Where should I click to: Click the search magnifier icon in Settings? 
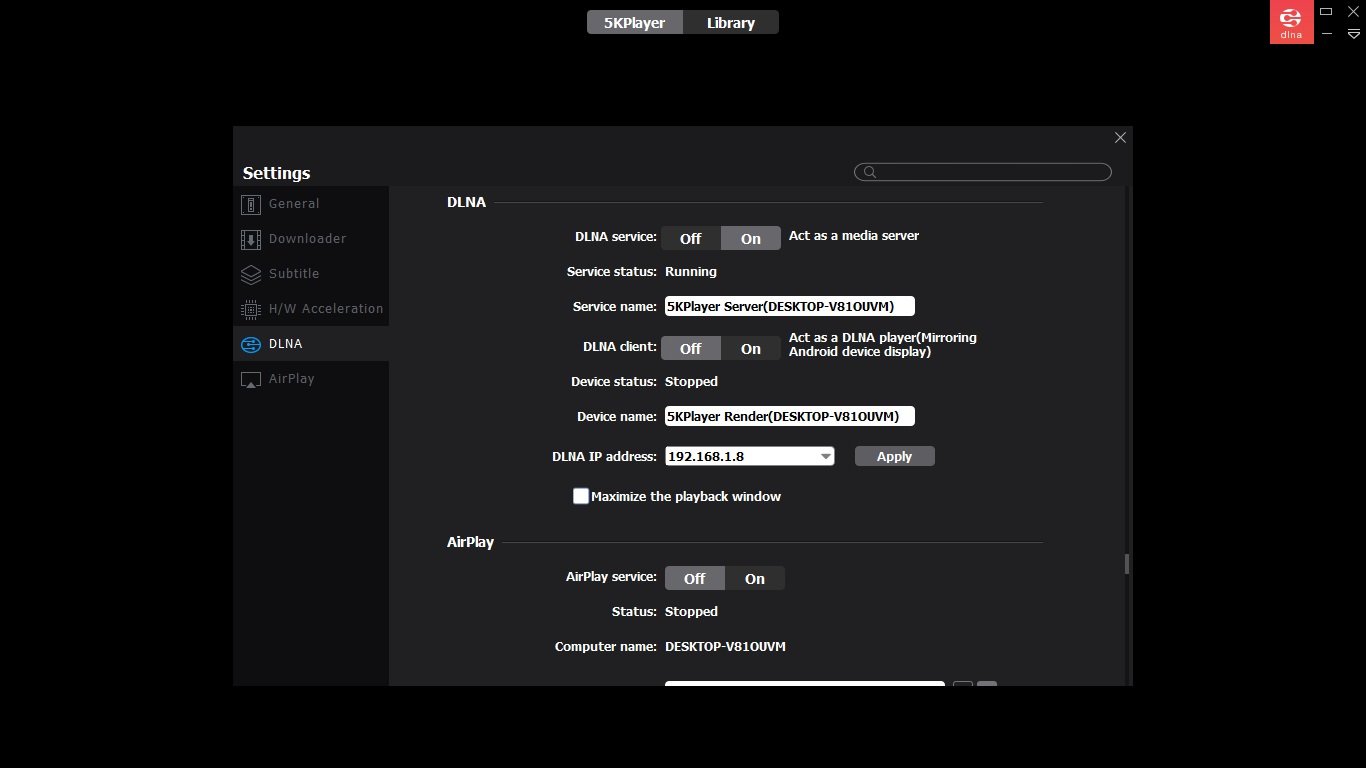(x=870, y=172)
